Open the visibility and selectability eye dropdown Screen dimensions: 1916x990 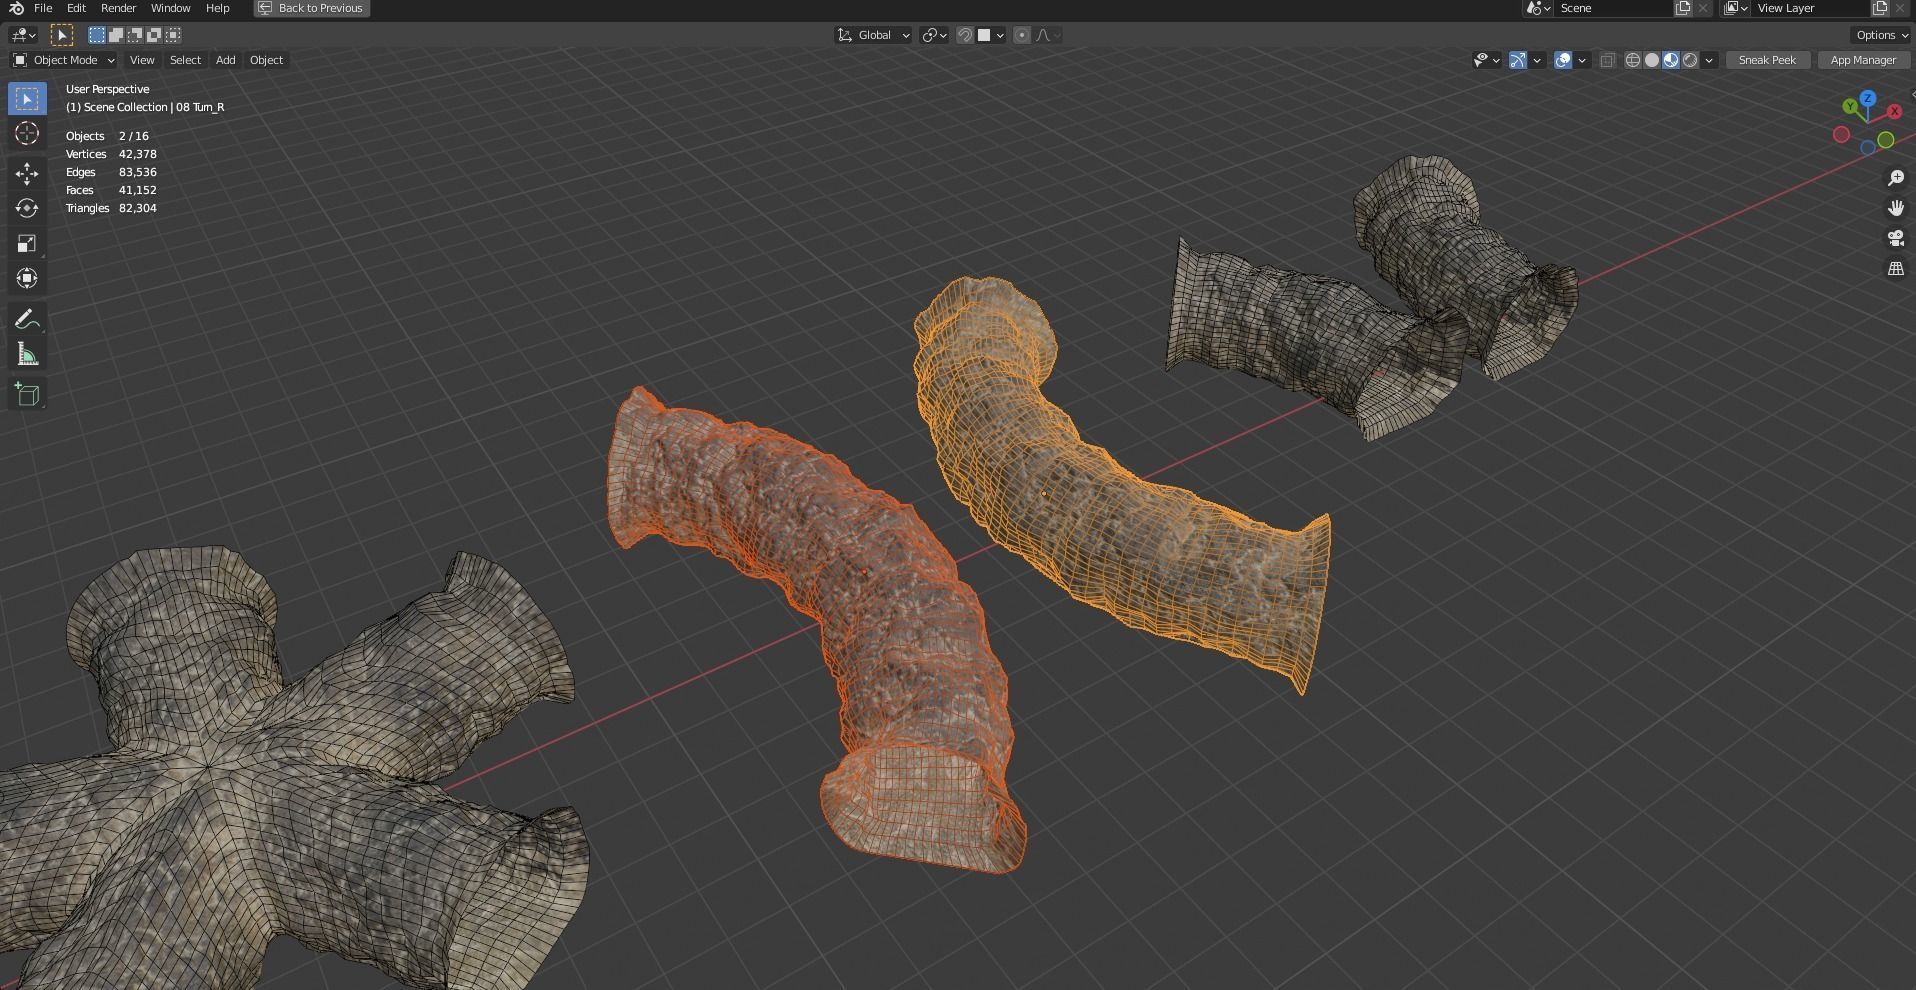click(x=1486, y=60)
